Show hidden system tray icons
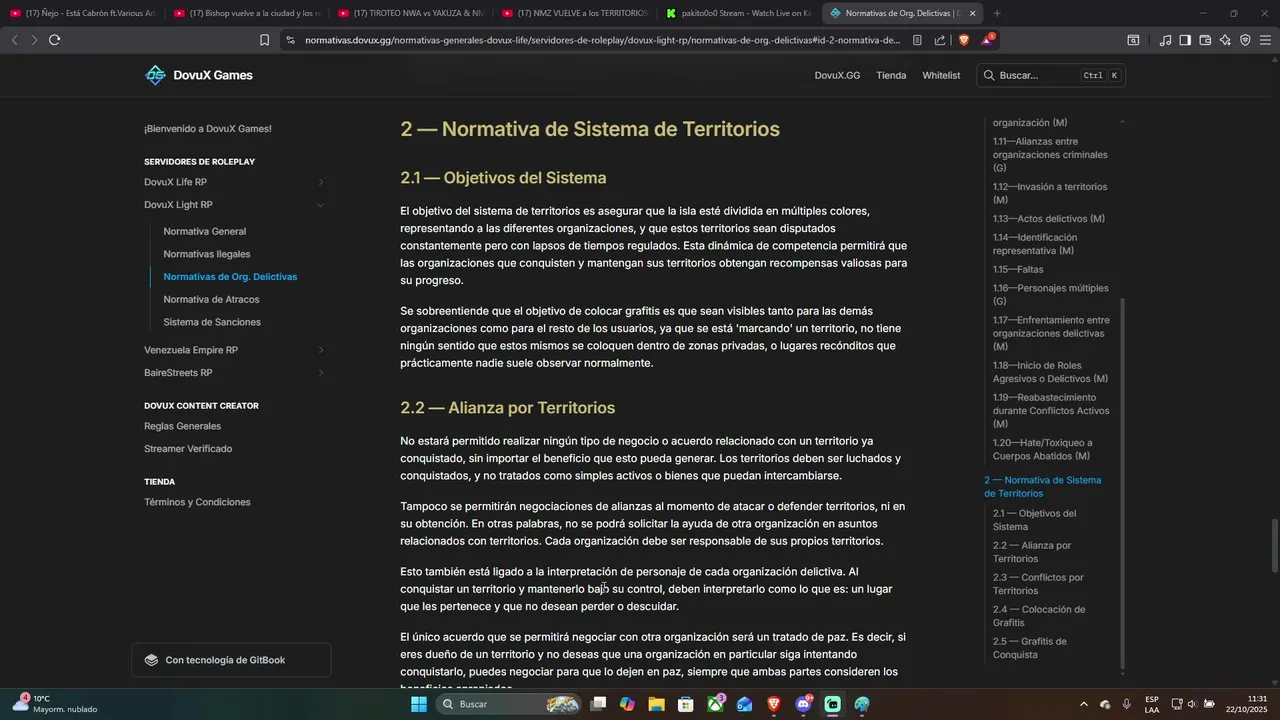1280x720 pixels. click(1084, 704)
